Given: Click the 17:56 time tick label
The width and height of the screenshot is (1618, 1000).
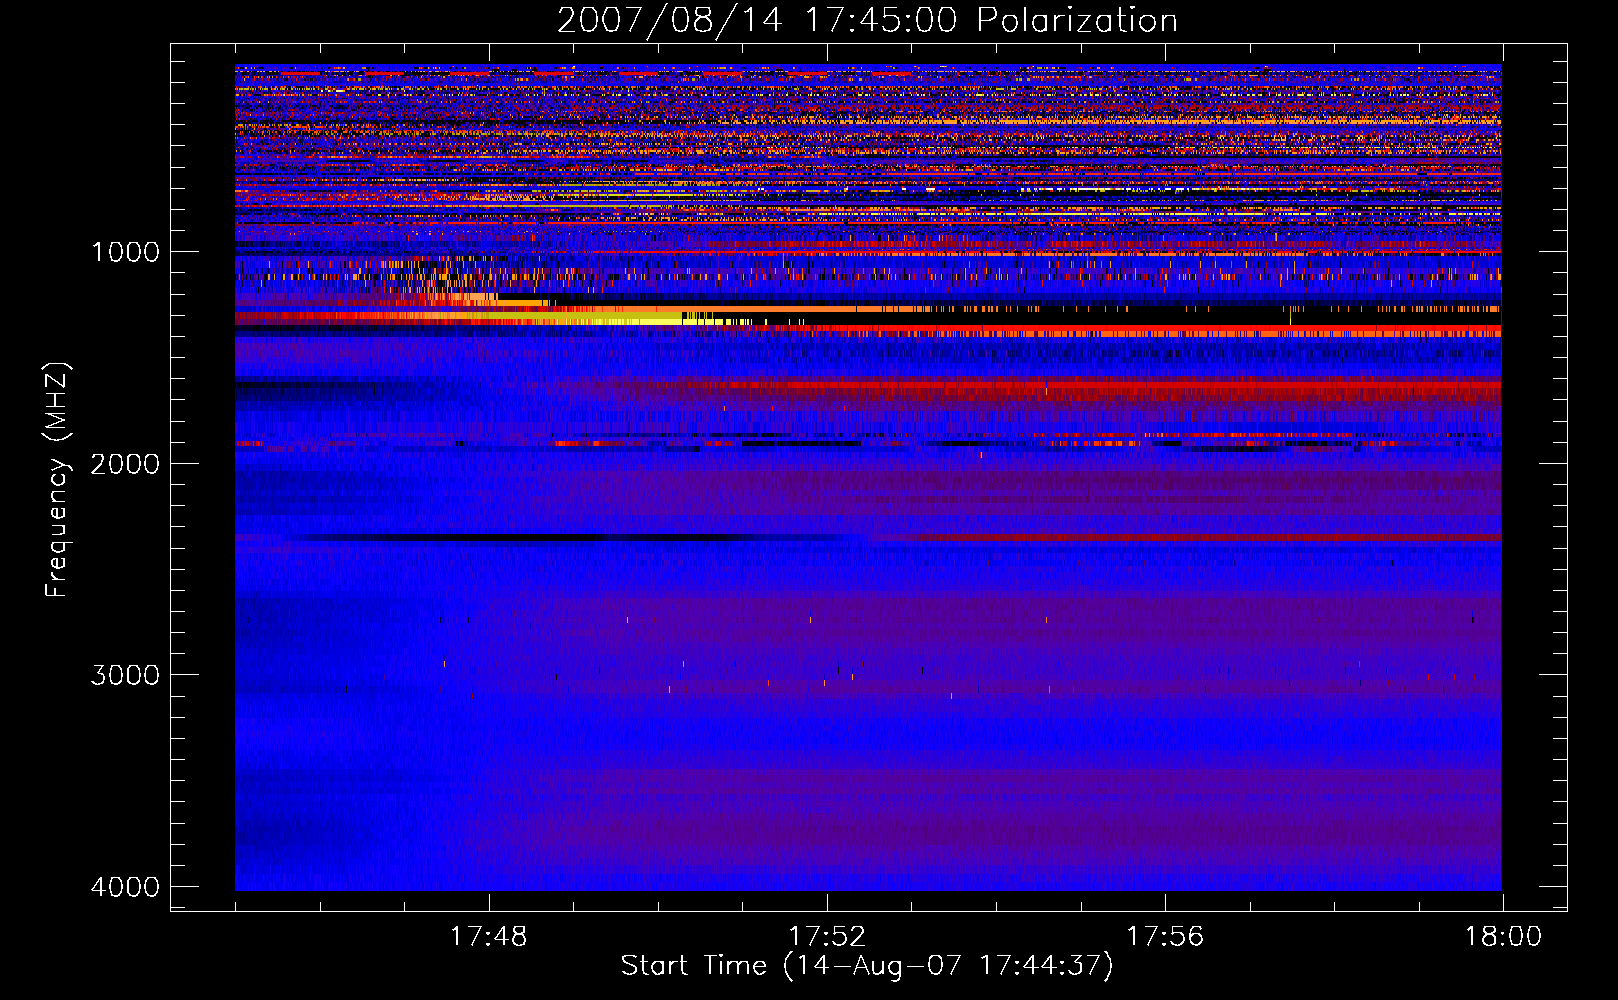Looking at the screenshot, I should (x=1165, y=937).
